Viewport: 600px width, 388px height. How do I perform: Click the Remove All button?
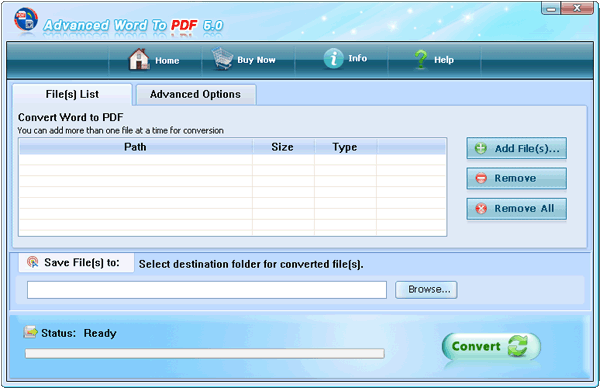click(517, 209)
